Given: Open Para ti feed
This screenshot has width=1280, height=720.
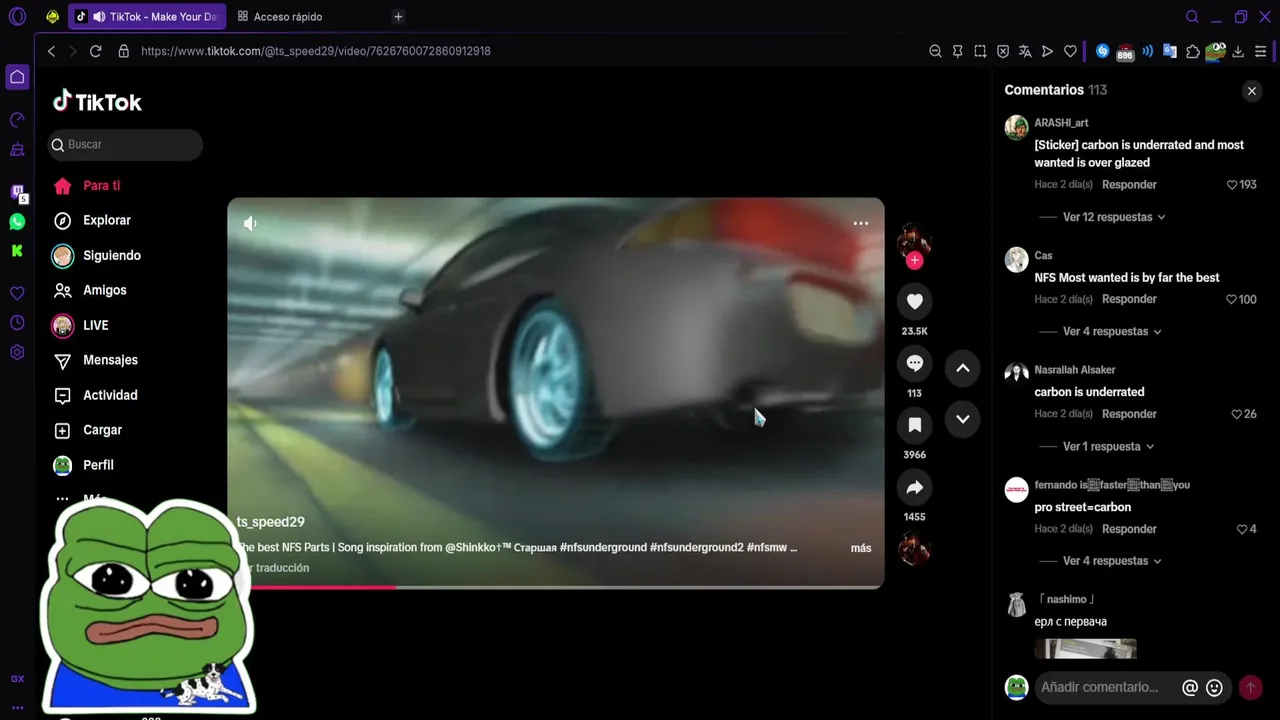Looking at the screenshot, I should tap(101, 186).
